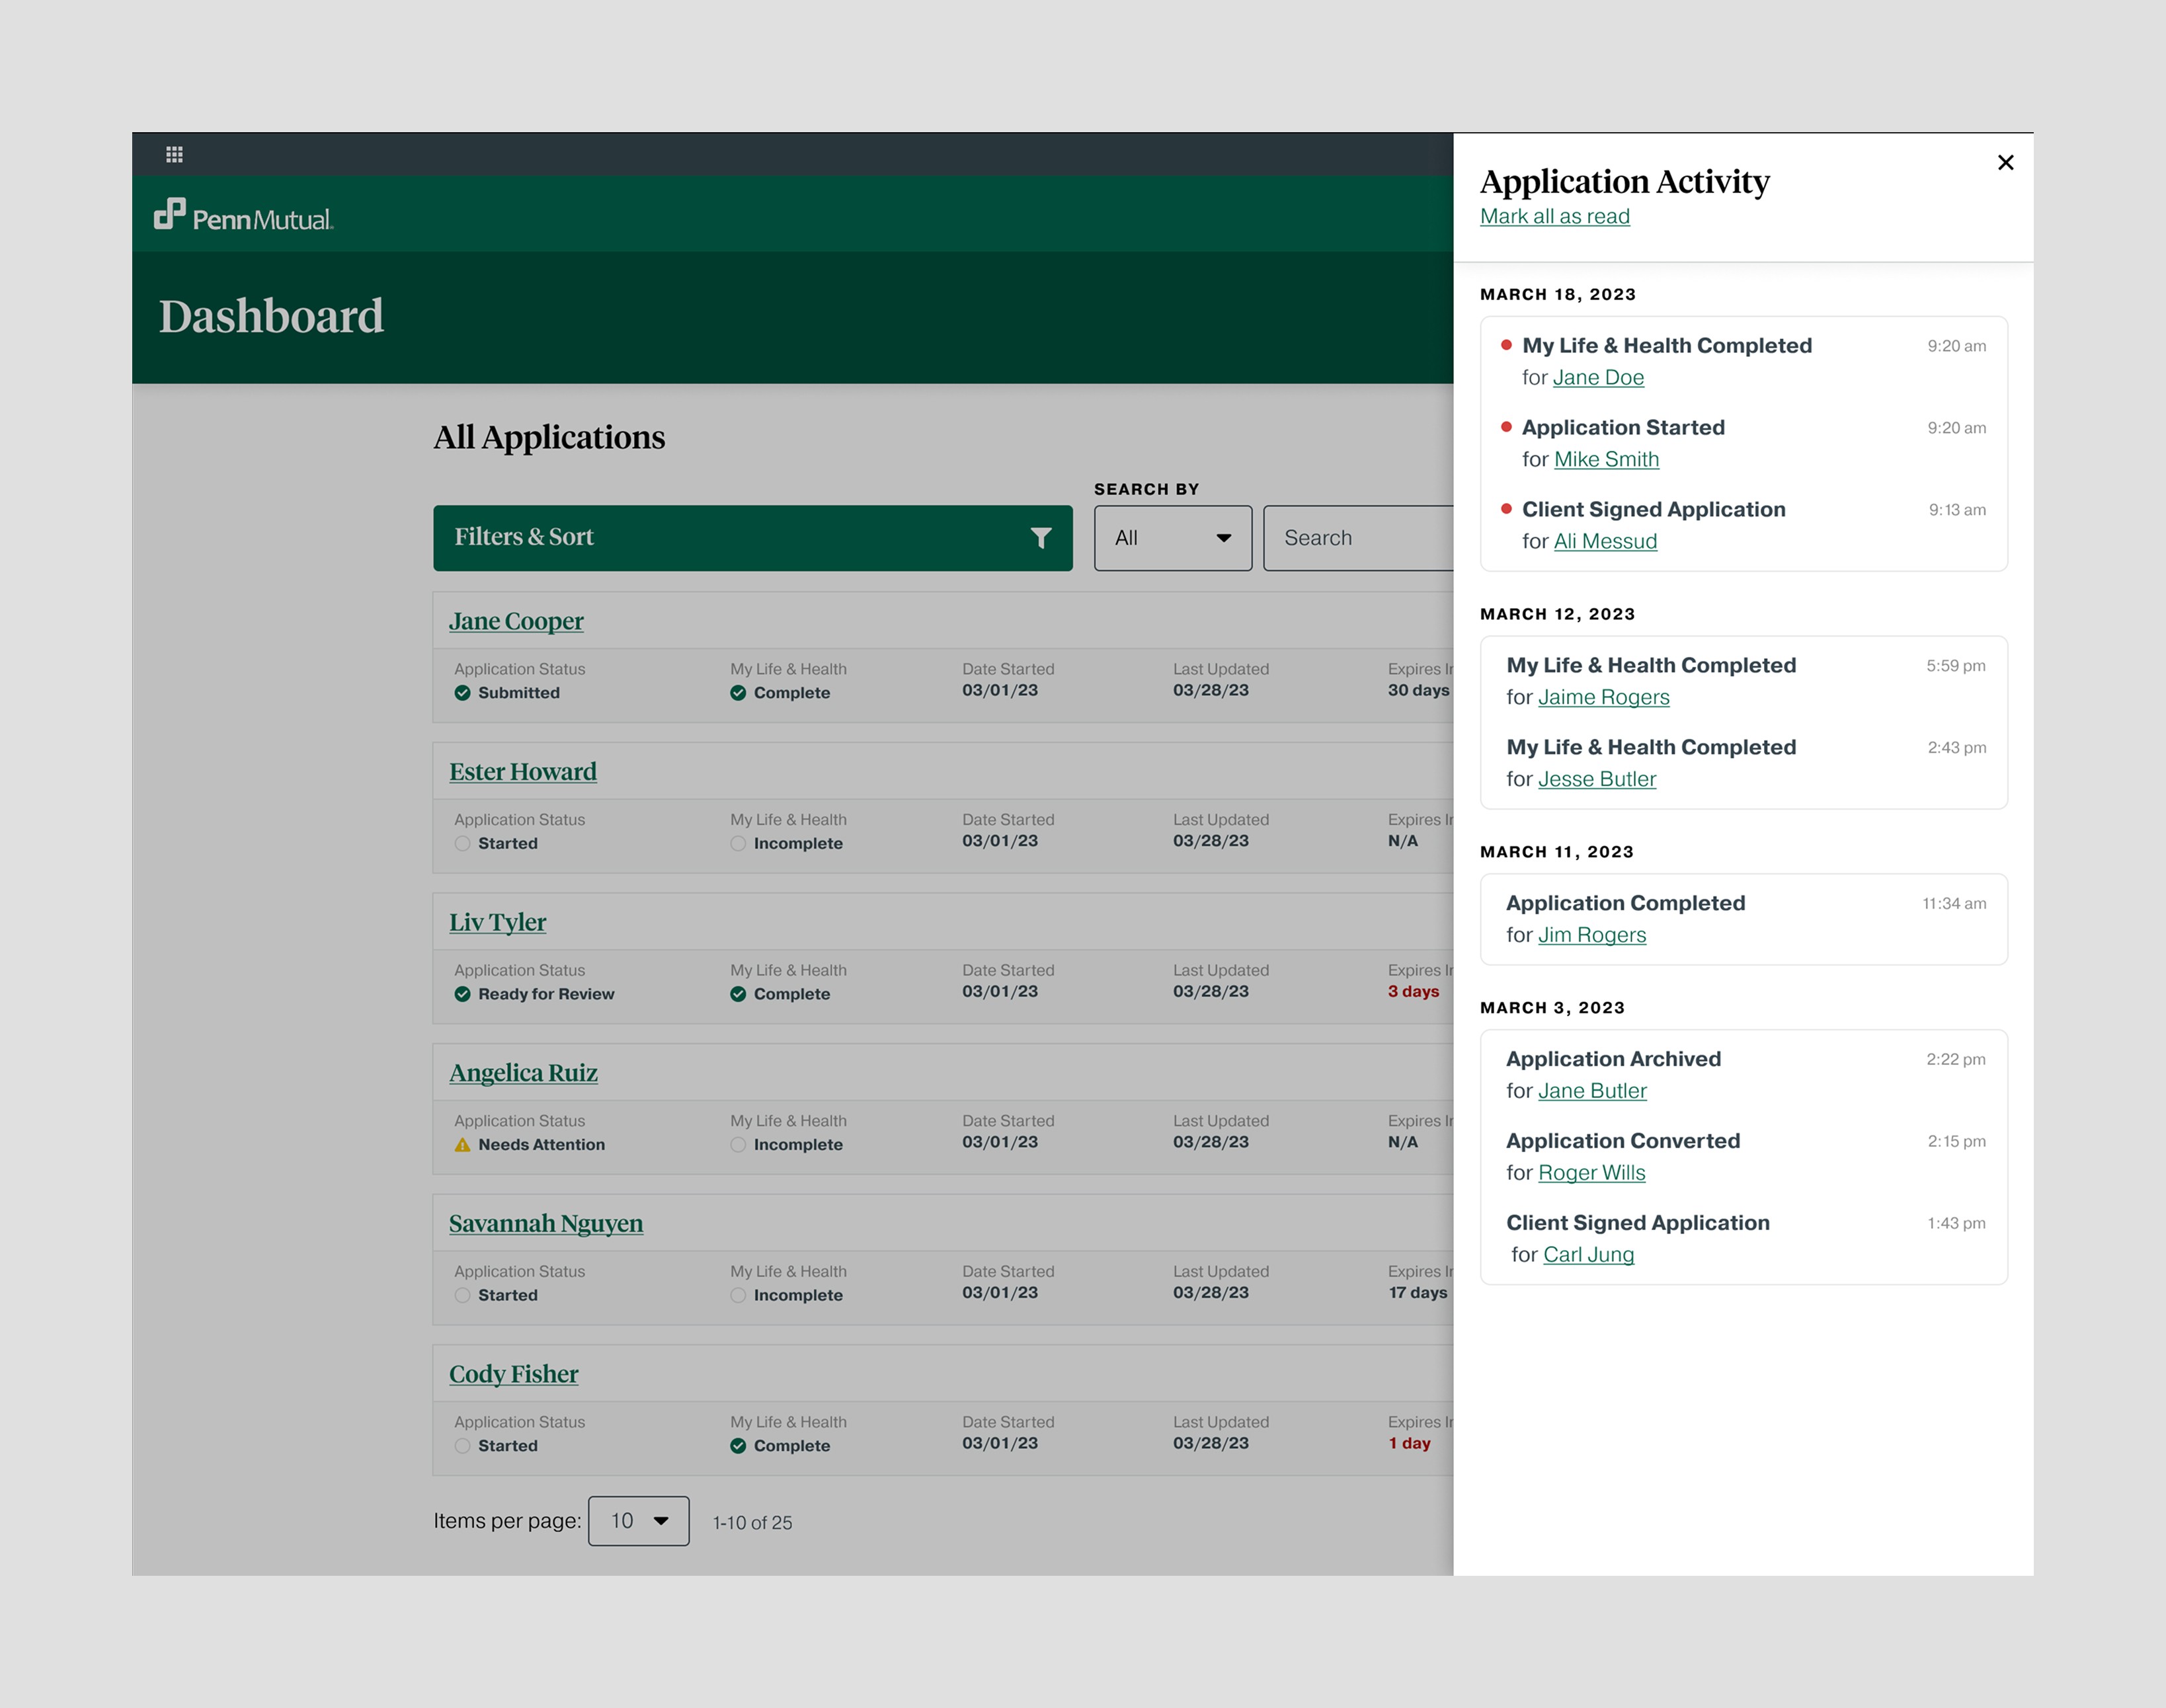Click Jane Cooper's Submitted check icon
This screenshot has width=2166, height=1708.
point(462,693)
